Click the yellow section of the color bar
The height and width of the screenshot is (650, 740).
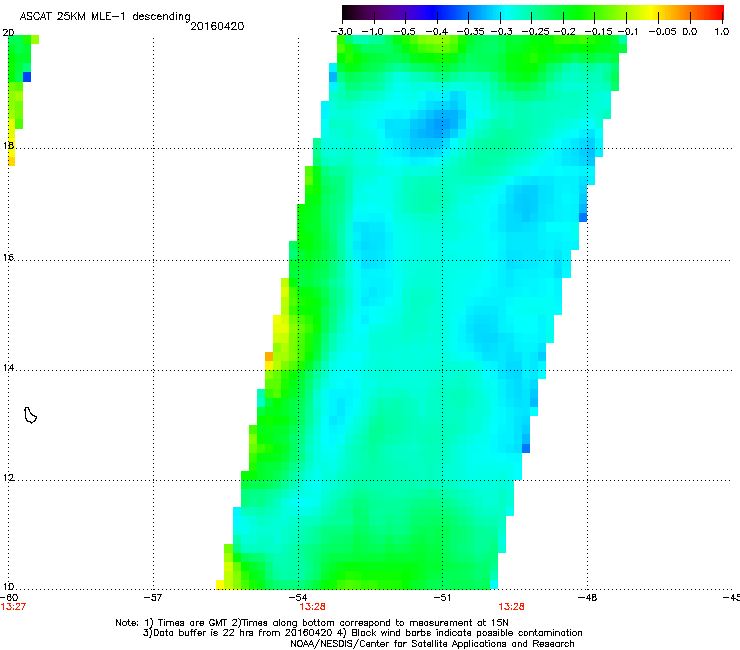tap(654, 13)
